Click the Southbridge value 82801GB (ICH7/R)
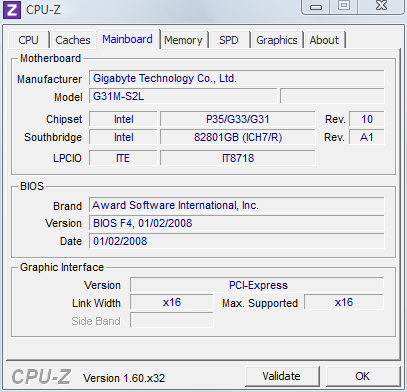 (x=237, y=137)
